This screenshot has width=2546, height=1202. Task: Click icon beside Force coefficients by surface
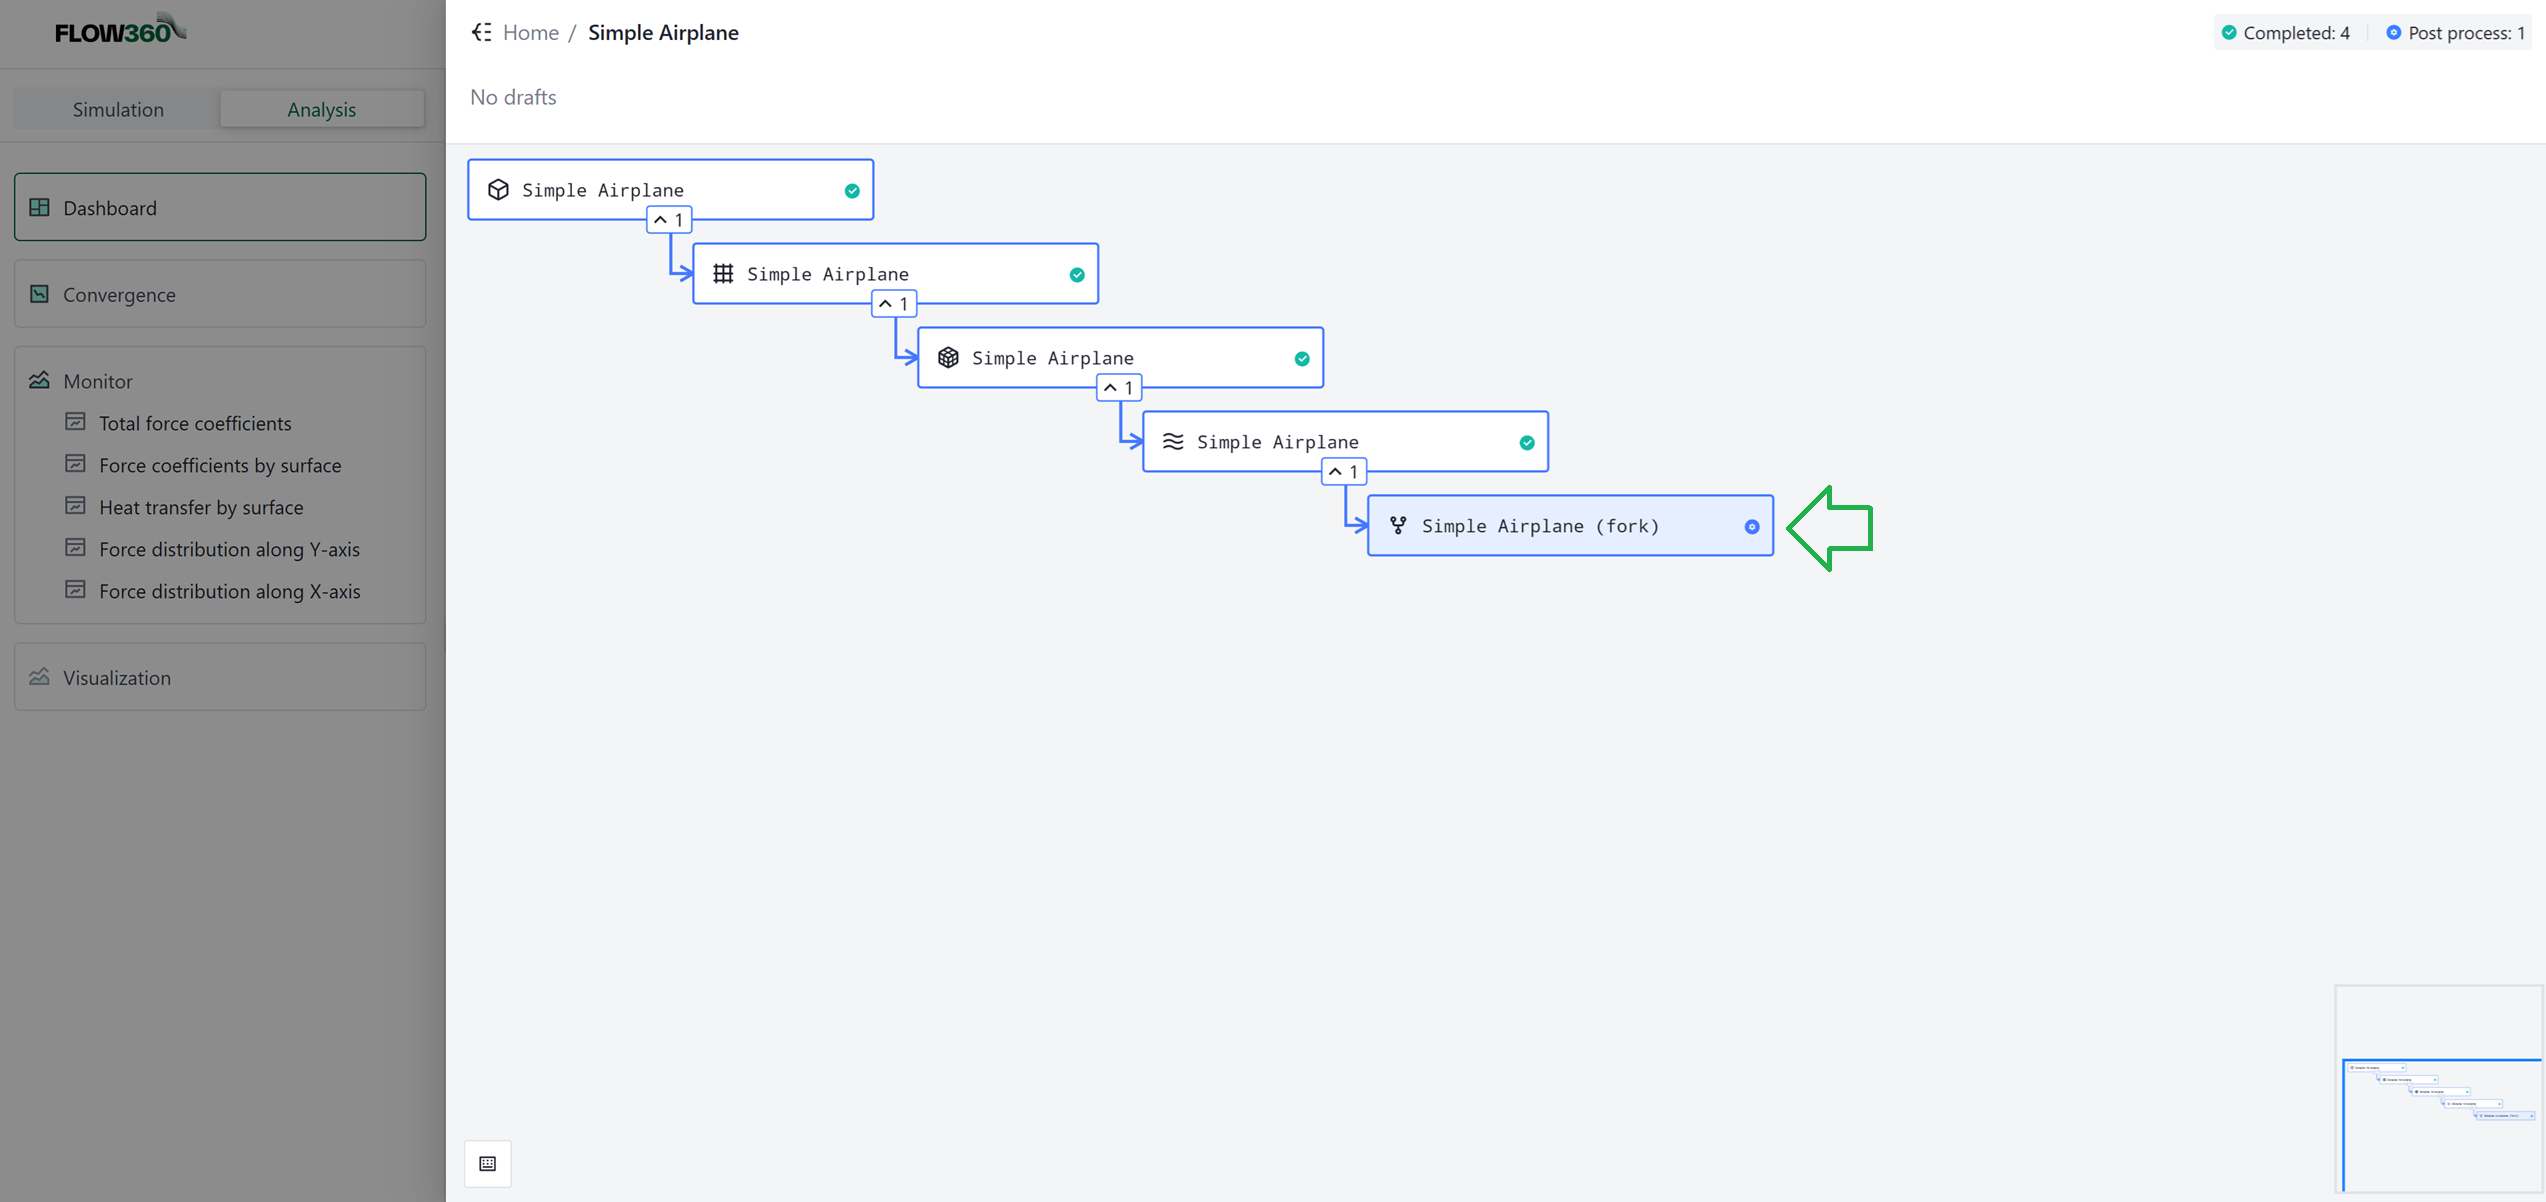pyautogui.click(x=75, y=464)
